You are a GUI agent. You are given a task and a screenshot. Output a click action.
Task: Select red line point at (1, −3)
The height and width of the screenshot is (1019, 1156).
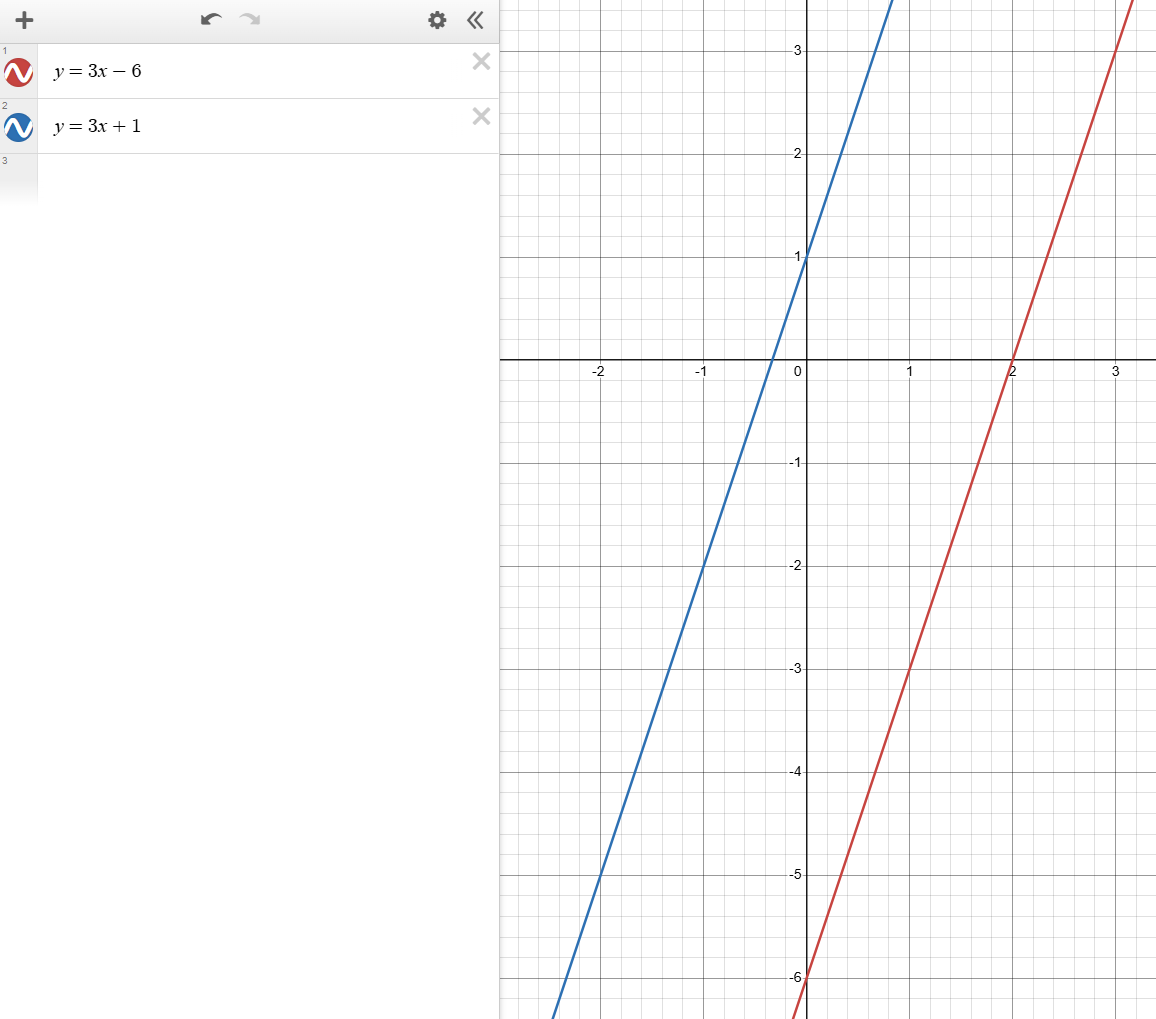[909, 668]
